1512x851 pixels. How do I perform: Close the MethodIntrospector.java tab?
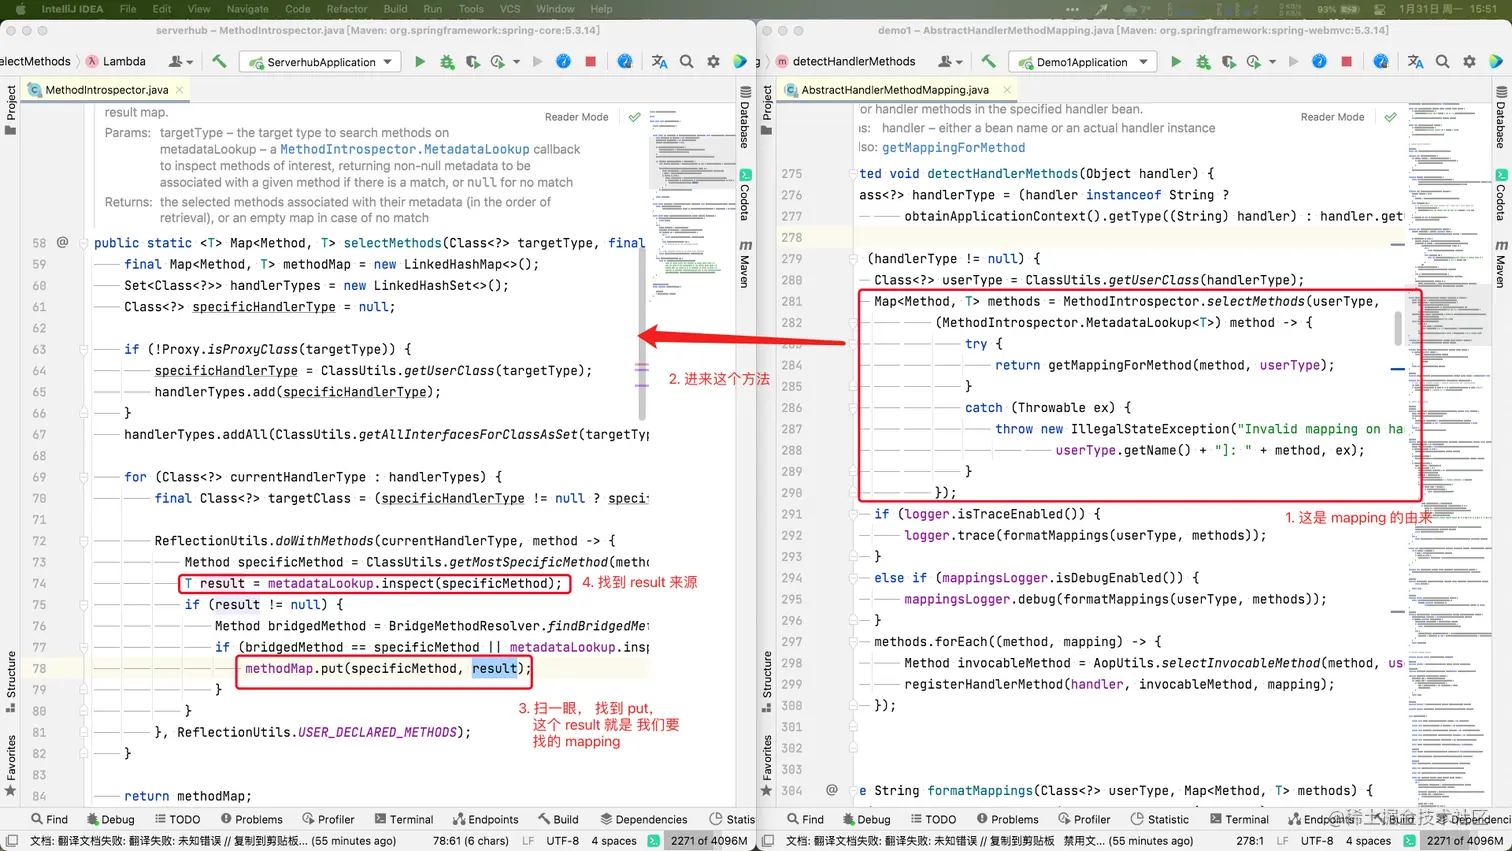pyautogui.click(x=180, y=90)
